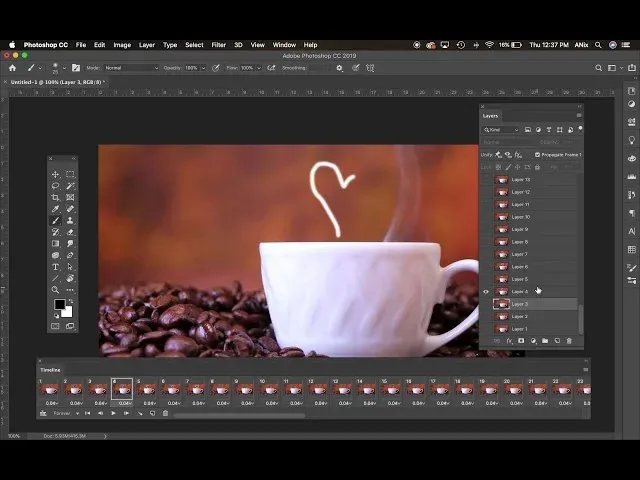The height and width of the screenshot is (480, 640).
Task: Select the Move tool
Action: 55,174
